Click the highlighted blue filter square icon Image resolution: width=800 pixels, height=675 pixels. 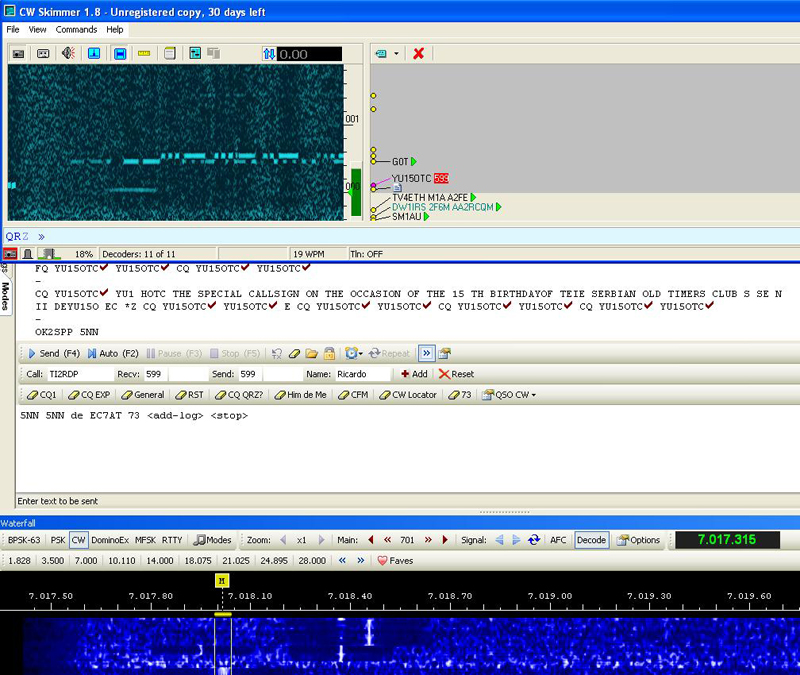[120, 54]
